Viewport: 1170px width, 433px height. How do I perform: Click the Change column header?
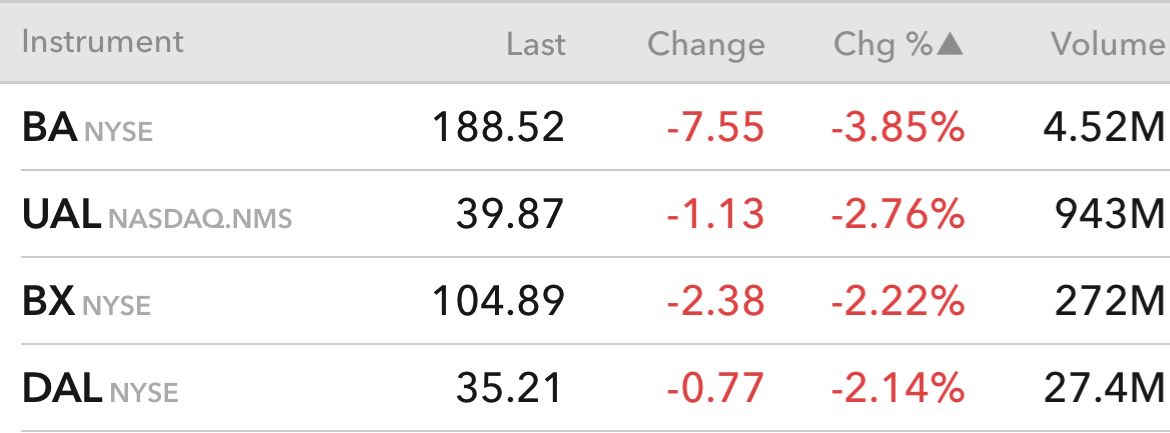click(x=706, y=45)
